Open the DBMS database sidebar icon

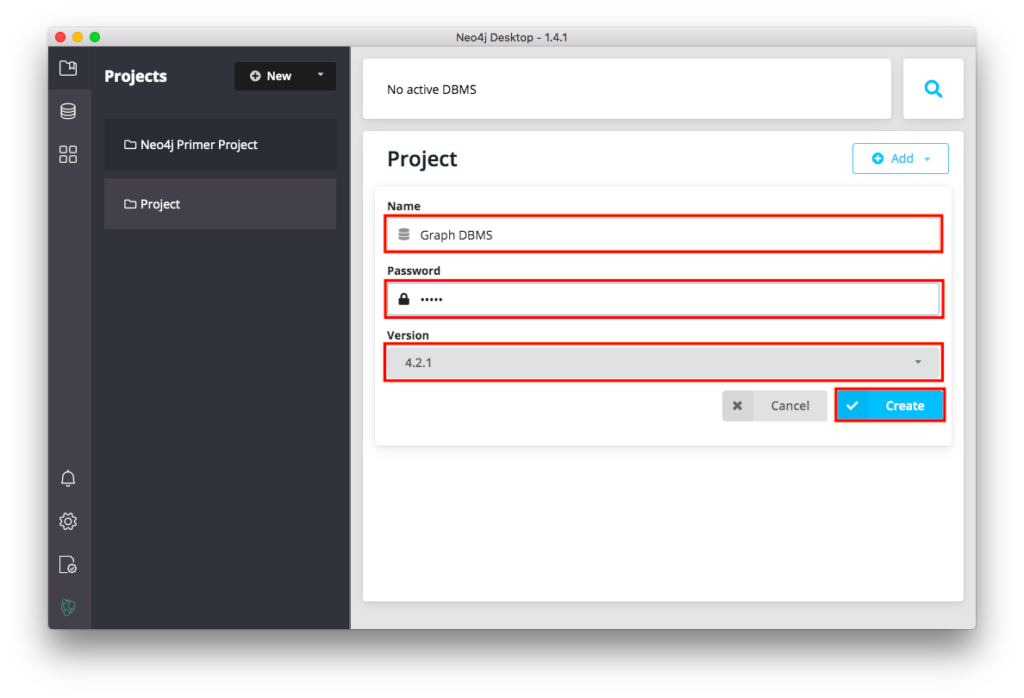pyautogui.click(x=68, y=111)
